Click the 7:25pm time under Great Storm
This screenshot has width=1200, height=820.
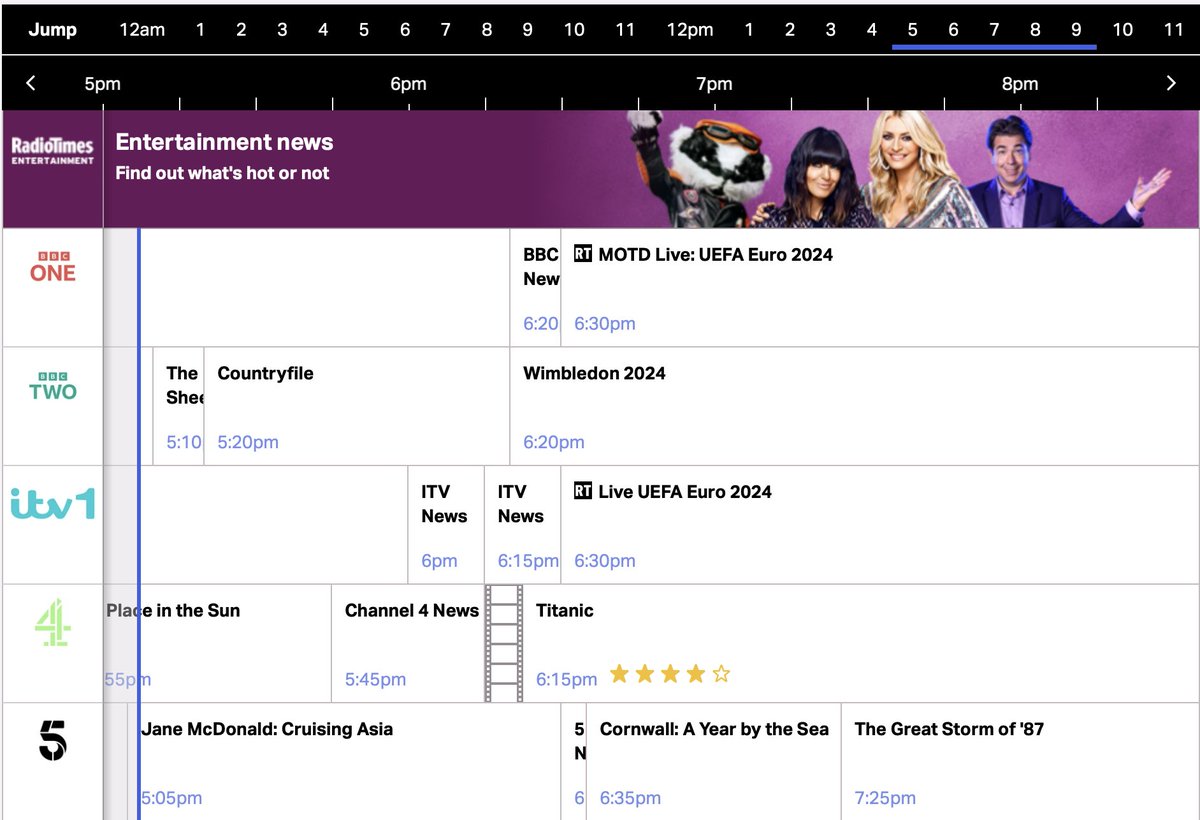(885, 798)
